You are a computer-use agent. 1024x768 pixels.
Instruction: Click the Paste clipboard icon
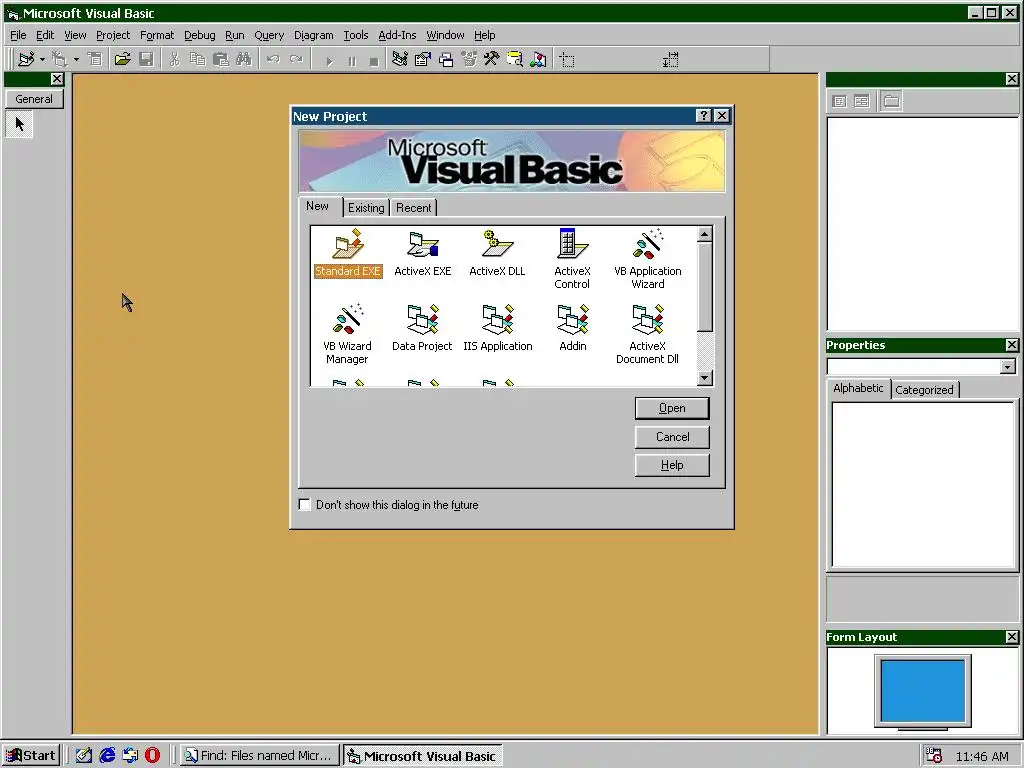(221, 59)
